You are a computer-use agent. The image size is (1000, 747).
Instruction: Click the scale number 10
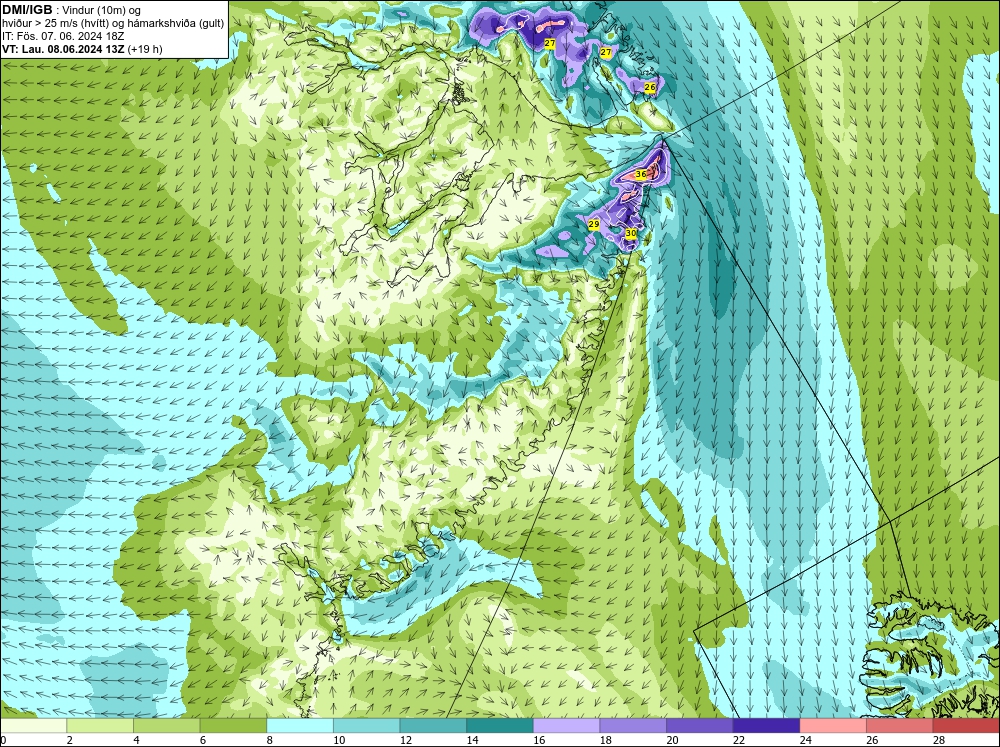coord(339,740)
